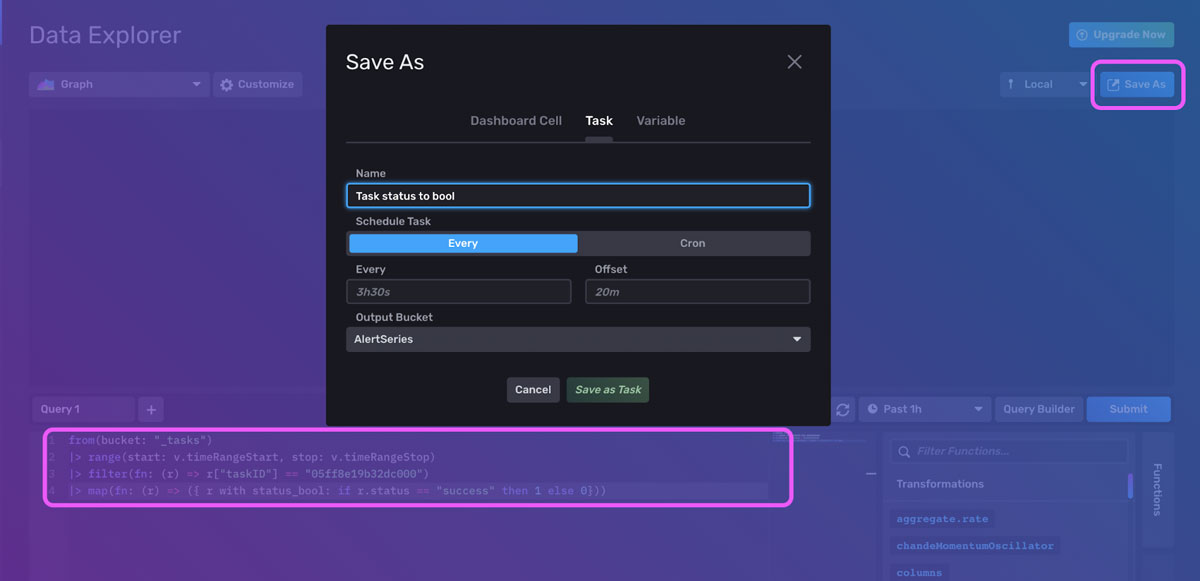Add a new query with the plus icon

[x=150, y=409]
